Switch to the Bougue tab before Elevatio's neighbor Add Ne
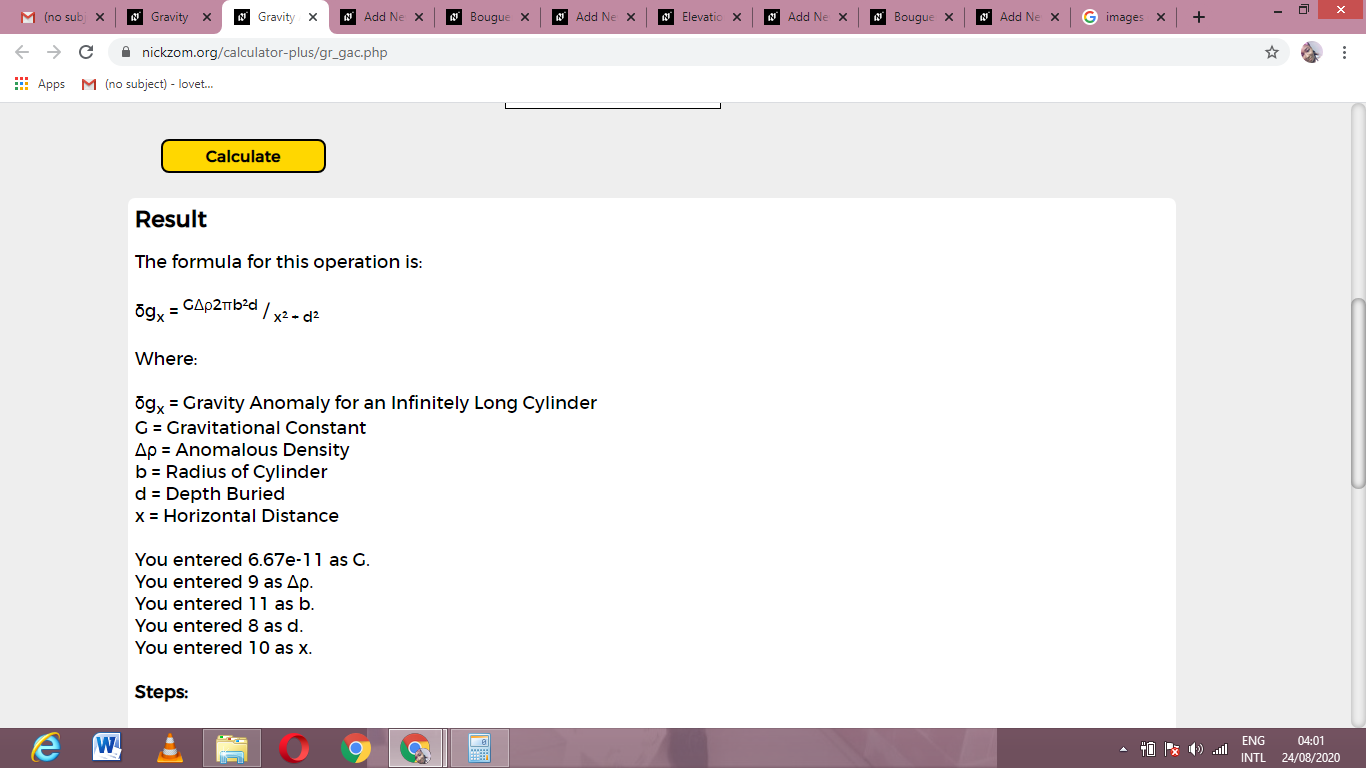 coord(488,17)
